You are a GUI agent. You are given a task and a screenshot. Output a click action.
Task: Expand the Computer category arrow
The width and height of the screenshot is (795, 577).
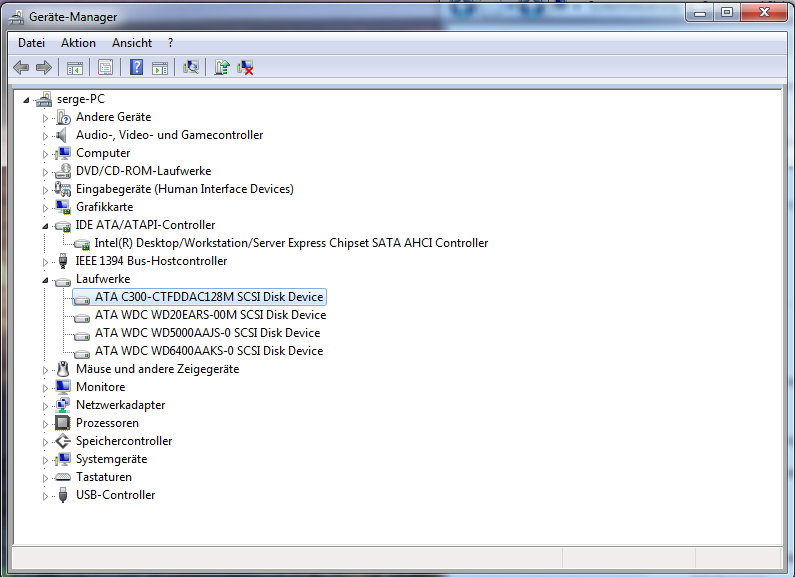(x=45, y=154)
